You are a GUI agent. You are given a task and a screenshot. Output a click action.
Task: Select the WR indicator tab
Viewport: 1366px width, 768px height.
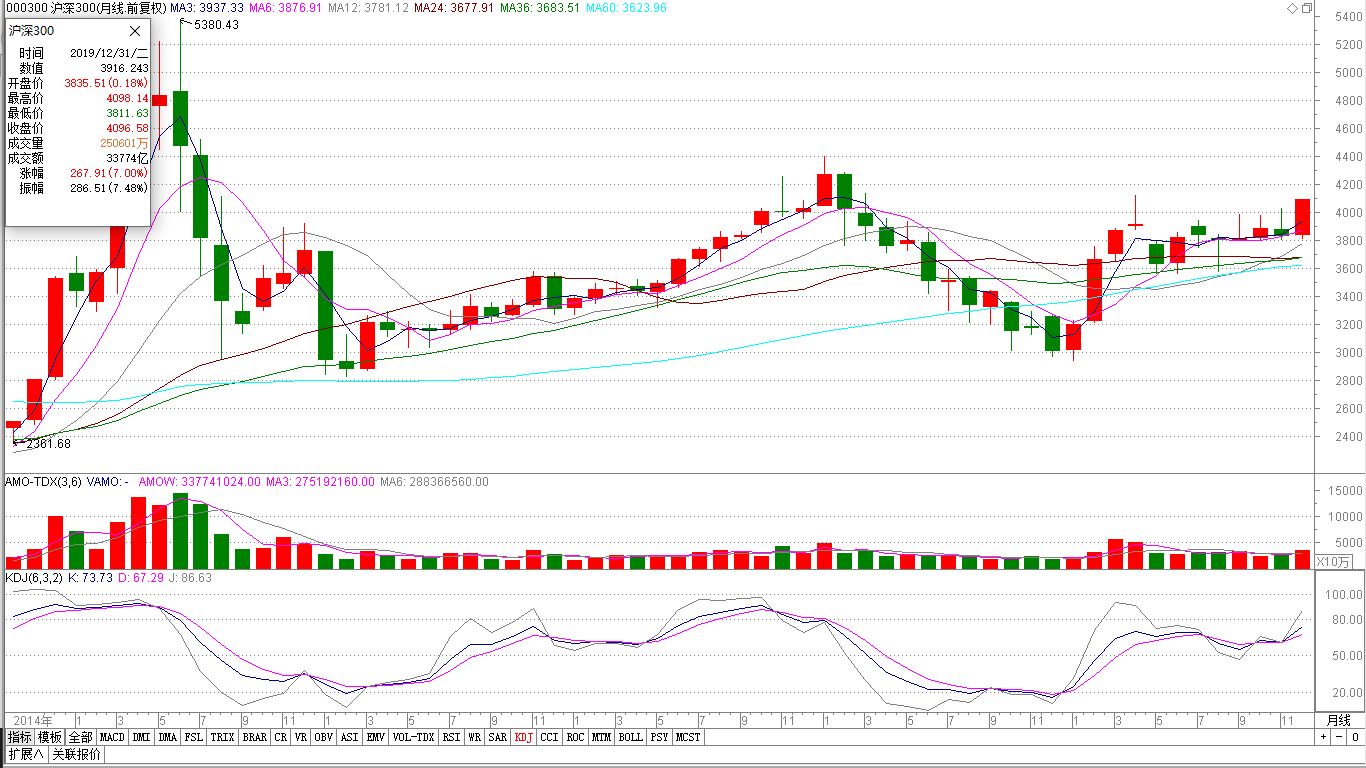(475, 737)
